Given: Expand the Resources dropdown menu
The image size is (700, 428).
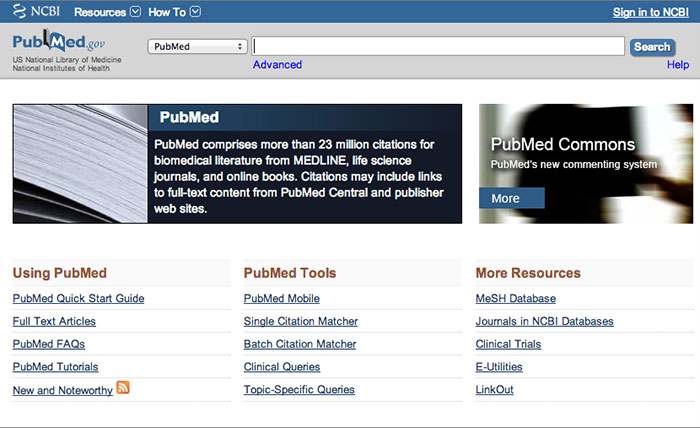Looking at the screenshot, I should click(107, 12).
